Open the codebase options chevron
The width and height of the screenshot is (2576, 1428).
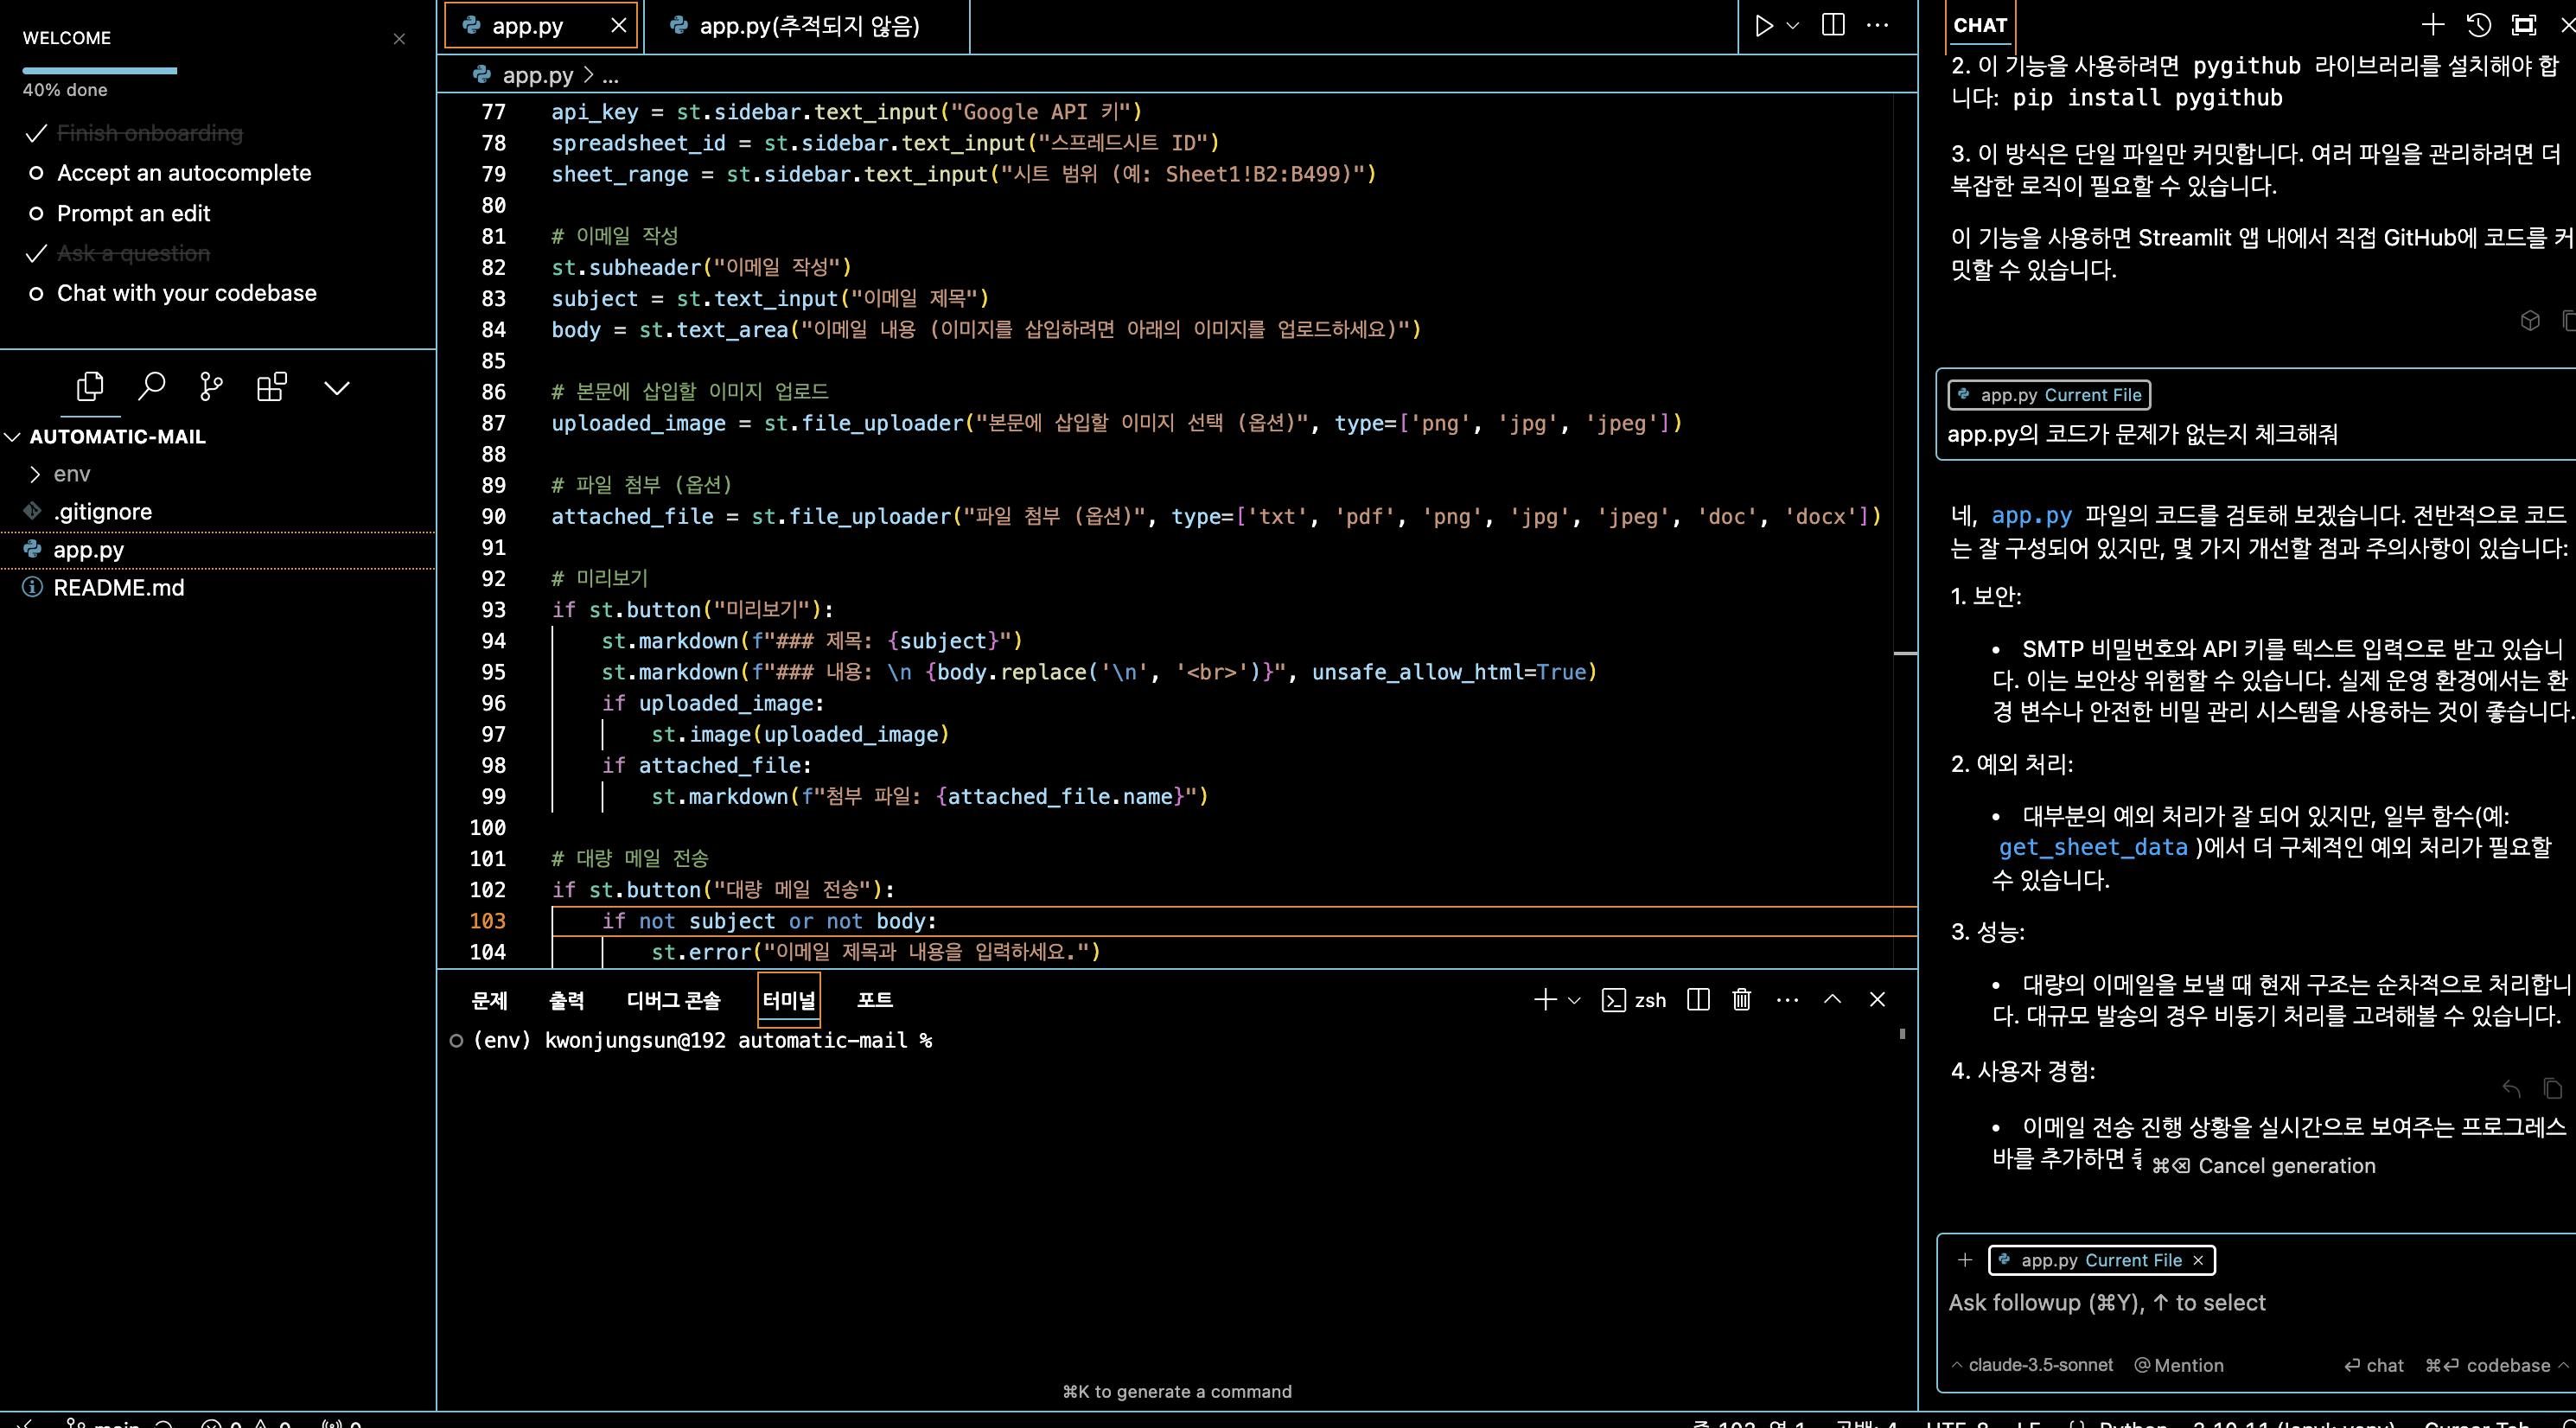coord(2563,1365)
